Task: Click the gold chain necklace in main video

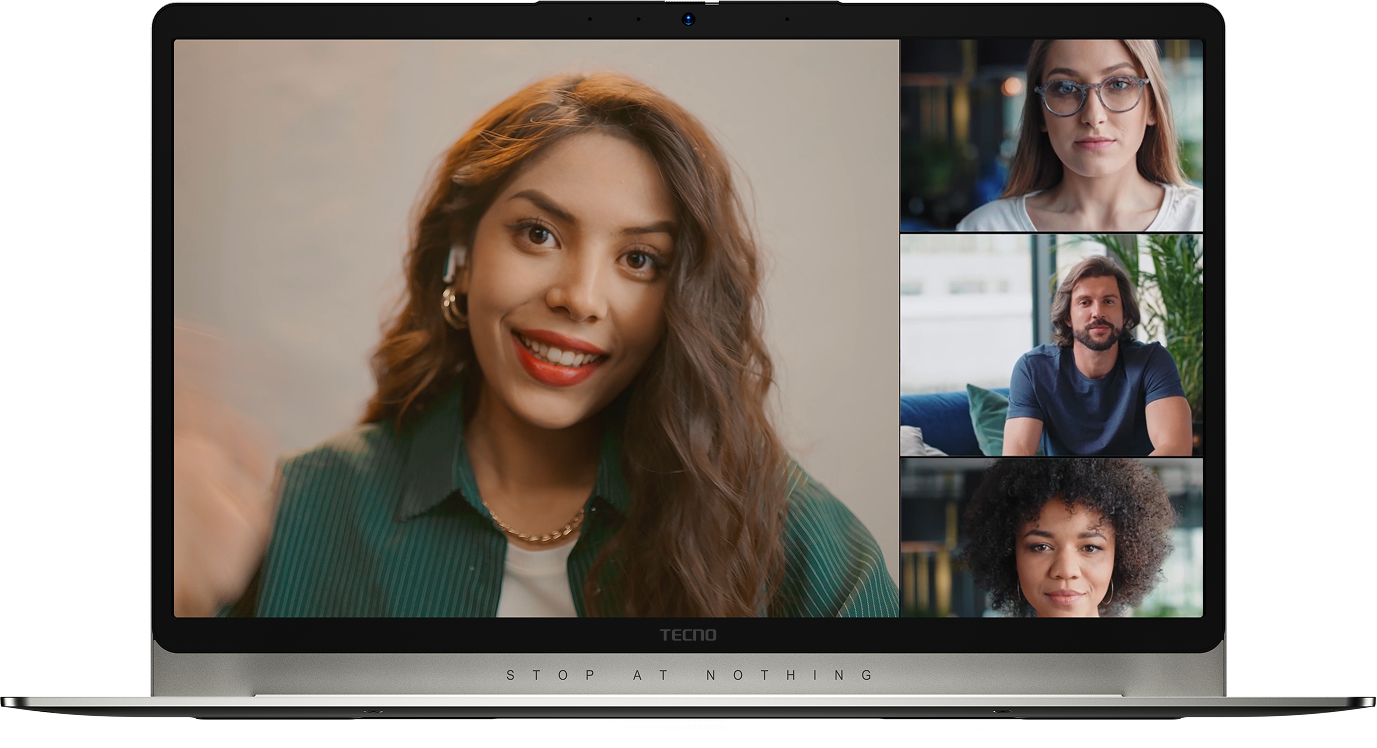Action: click(x=533, y=530)
